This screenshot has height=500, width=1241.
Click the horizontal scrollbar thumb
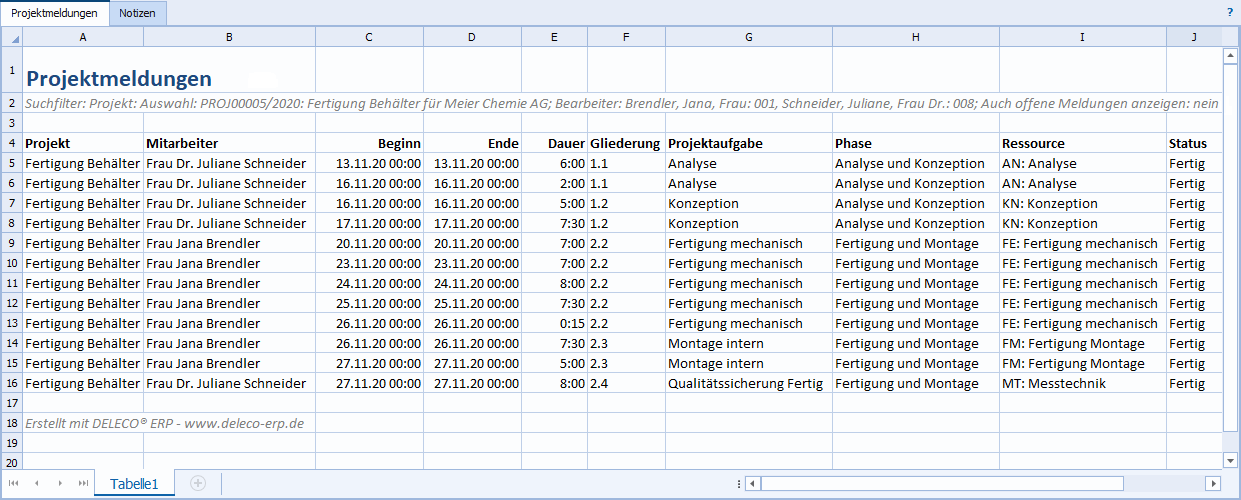[940, 484]
